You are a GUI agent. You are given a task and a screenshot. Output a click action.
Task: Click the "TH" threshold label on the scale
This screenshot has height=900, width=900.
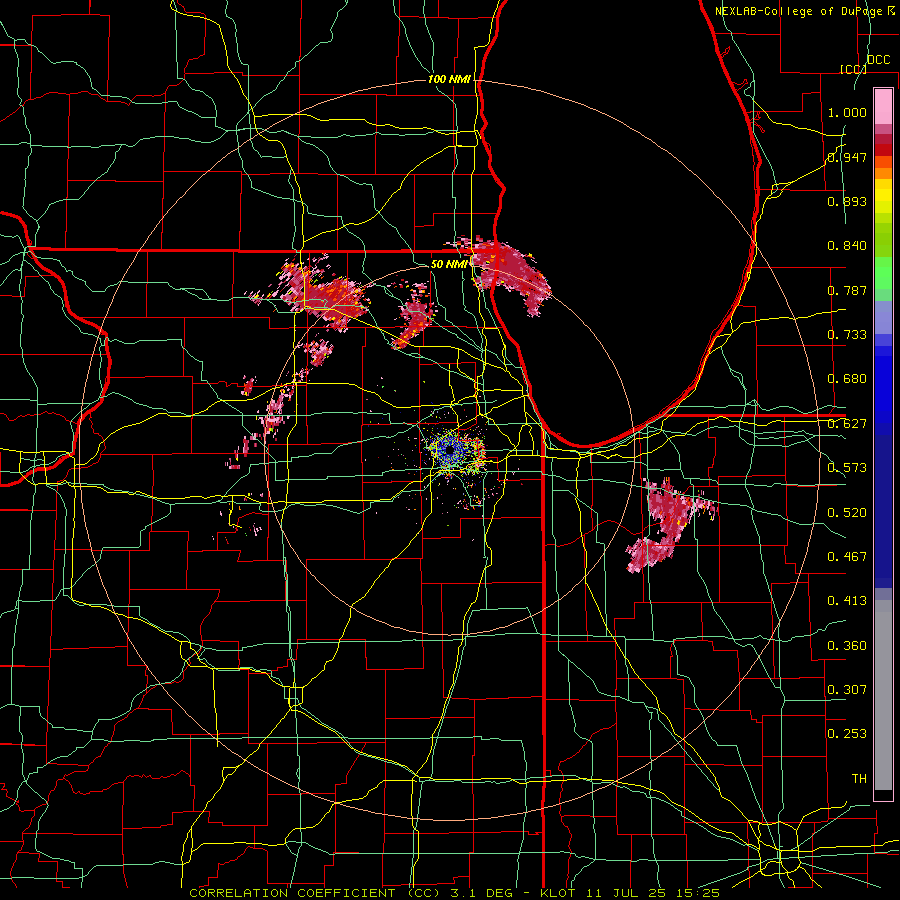coord(859,779)
